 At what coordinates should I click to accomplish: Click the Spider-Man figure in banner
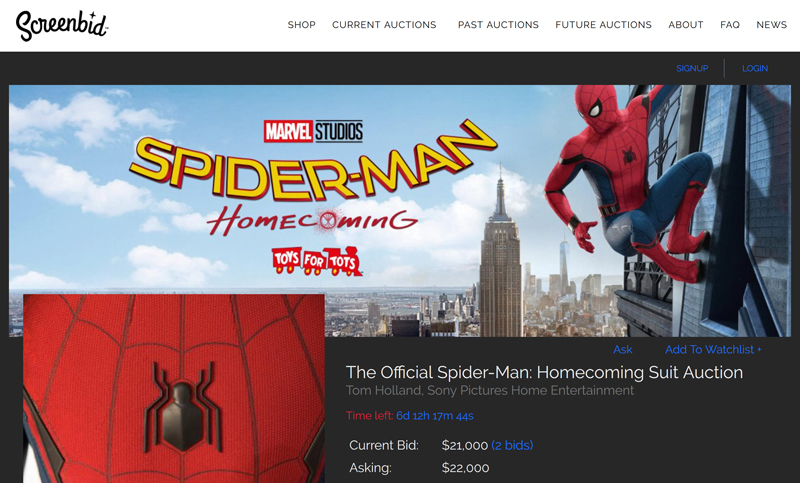tap(628, 184)
